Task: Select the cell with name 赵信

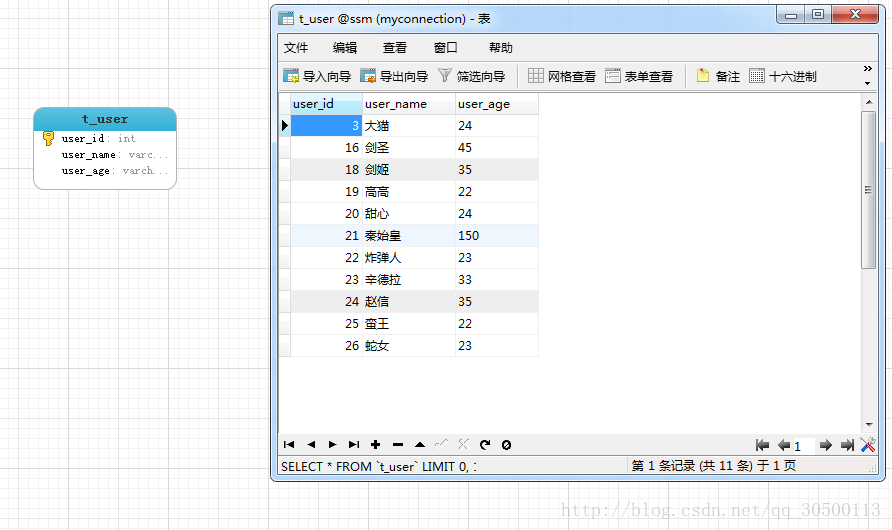Action: [409, 301]
